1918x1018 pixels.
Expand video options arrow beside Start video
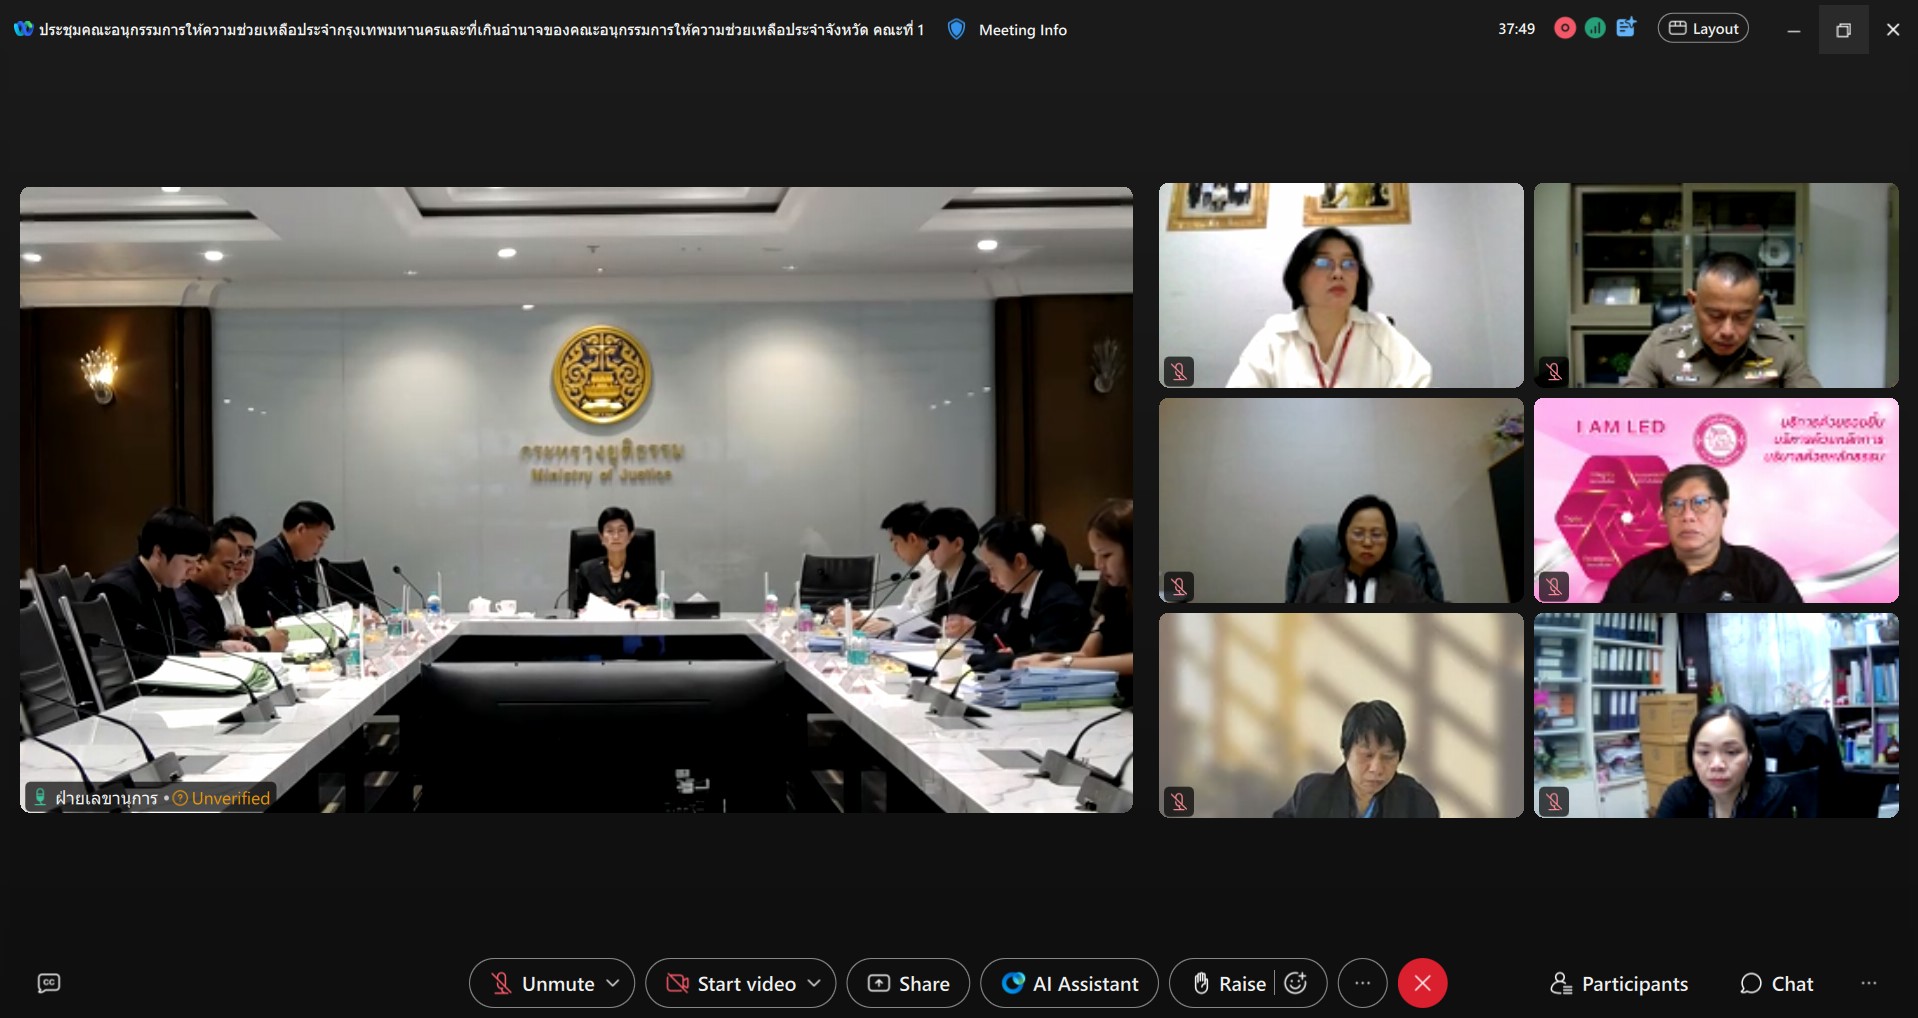(814, 983)
